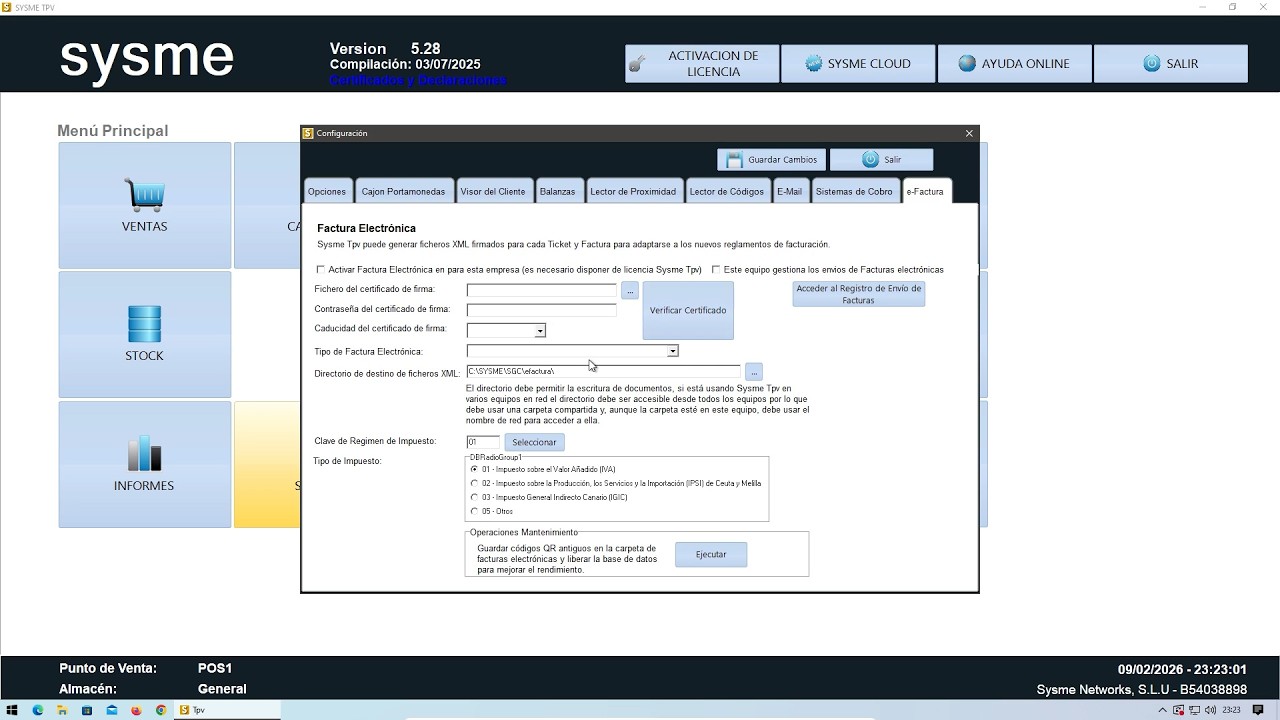Switch to the Opciones tab

coord(327,191)
